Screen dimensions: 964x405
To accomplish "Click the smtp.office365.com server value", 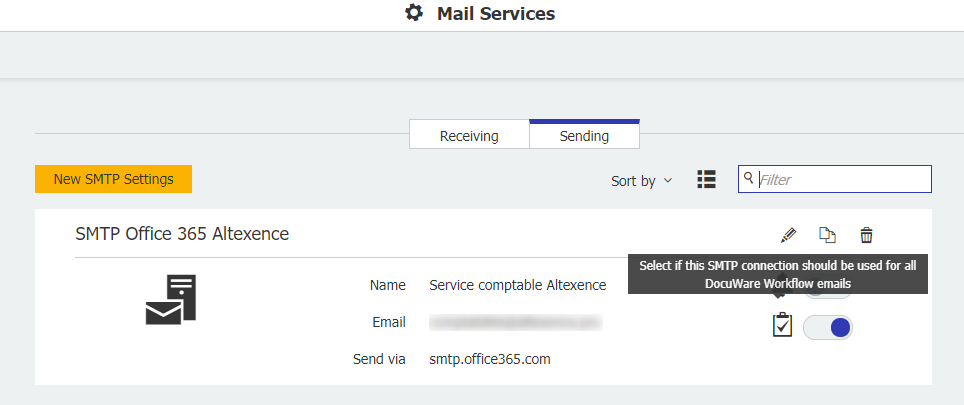I will click(490, 358).
